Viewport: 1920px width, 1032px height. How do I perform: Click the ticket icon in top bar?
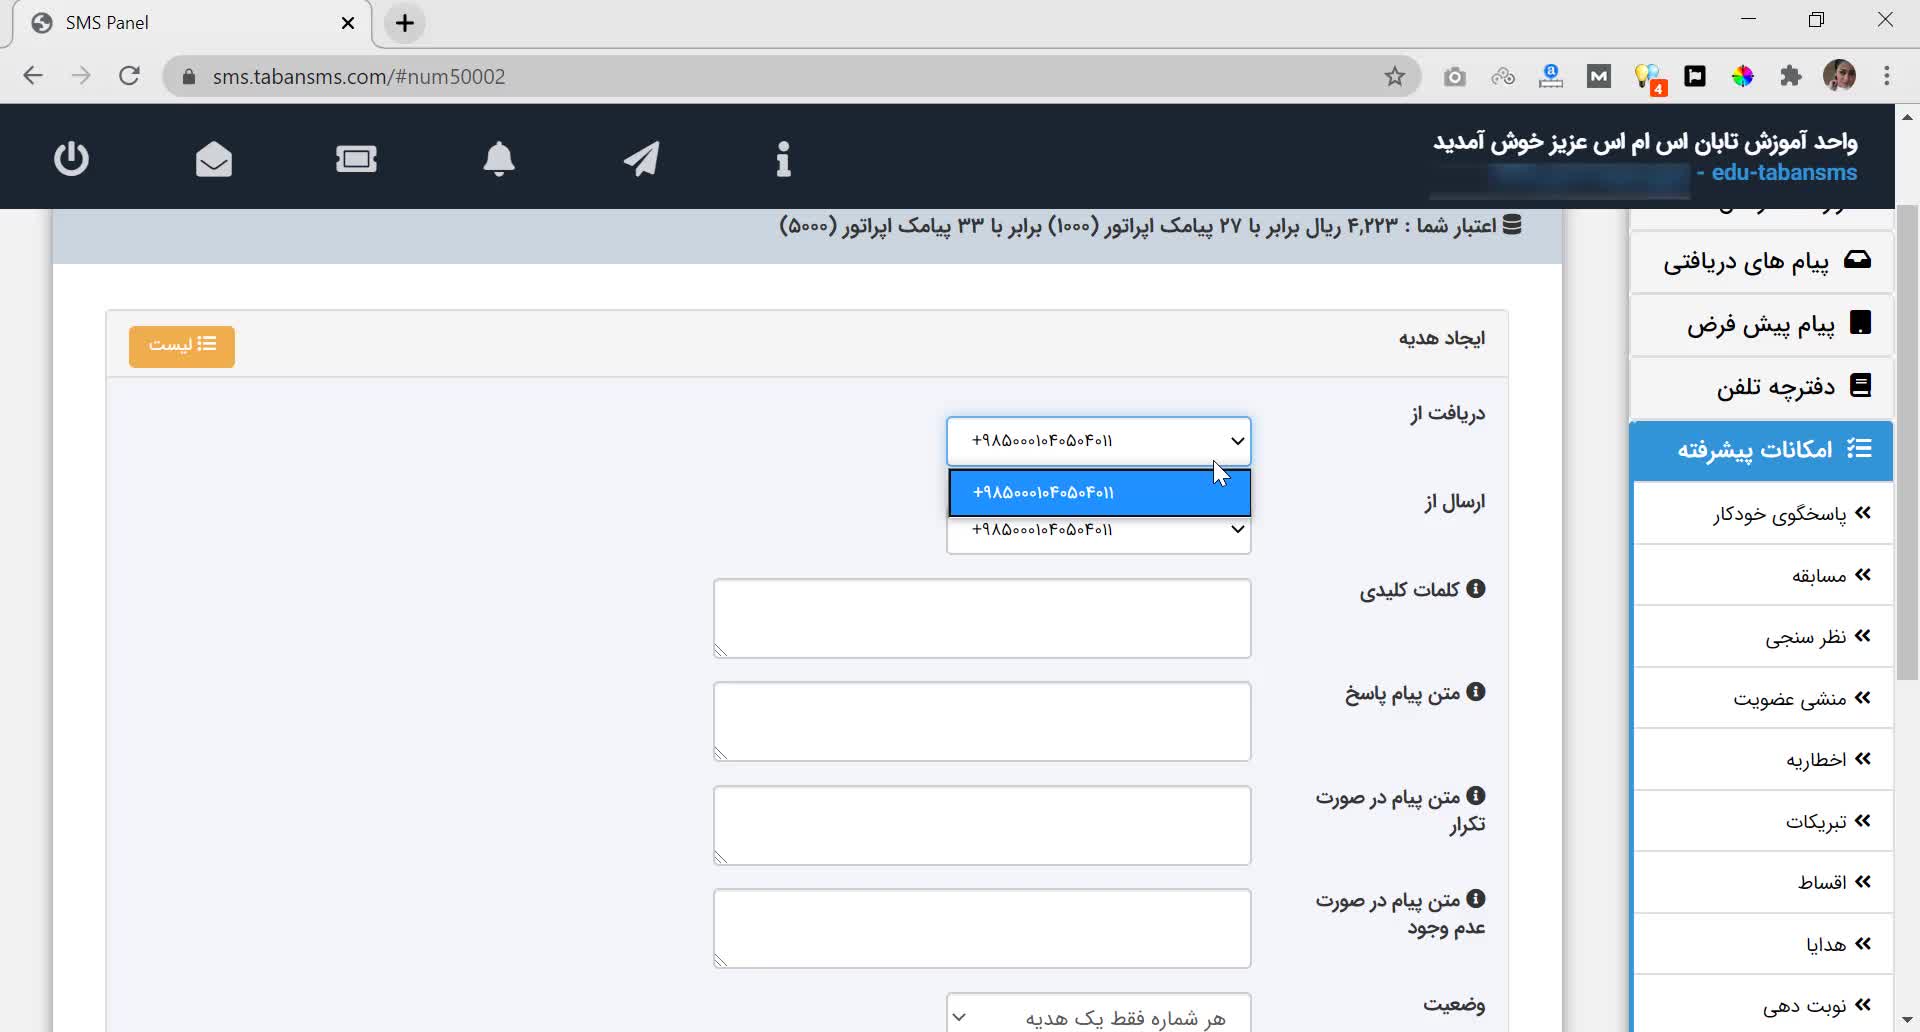tap(356, 159)
